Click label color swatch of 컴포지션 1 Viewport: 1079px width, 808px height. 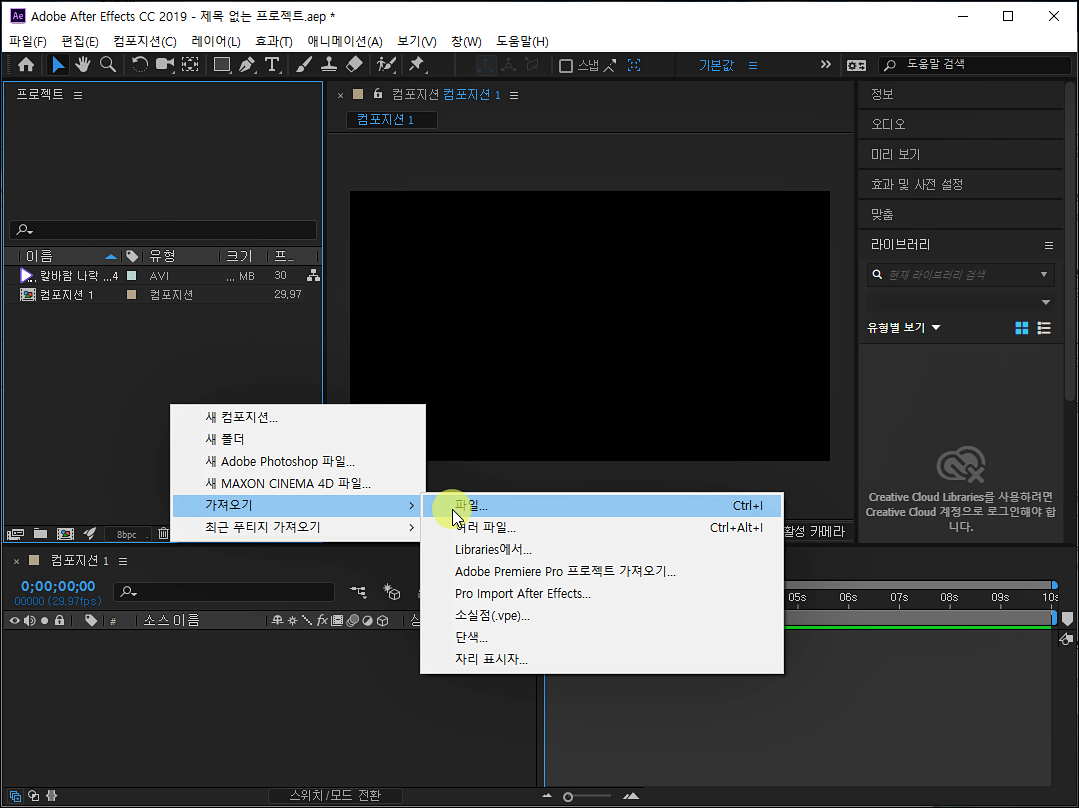click(x=131, y=295)
